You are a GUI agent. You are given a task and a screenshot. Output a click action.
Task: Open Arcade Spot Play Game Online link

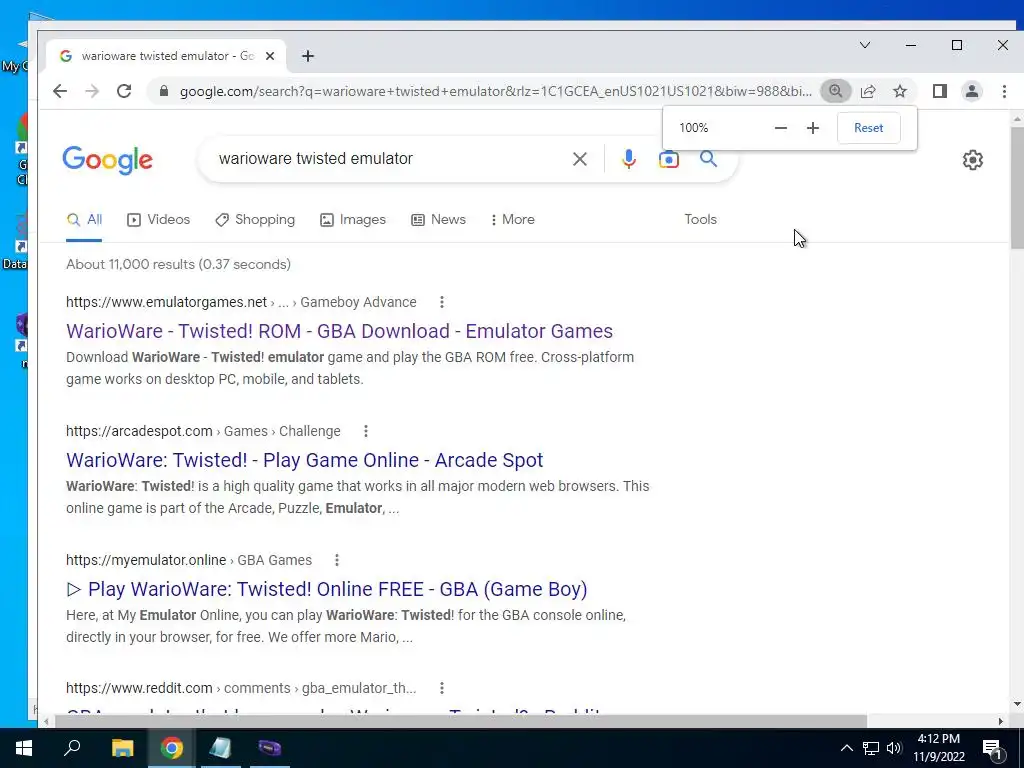click(304, 460)
